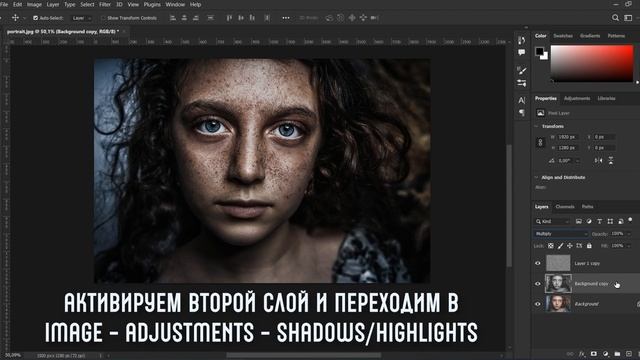Filter layers by adjustment layers icon
Viewport: 640px width, 360px height.
point(589,221)
